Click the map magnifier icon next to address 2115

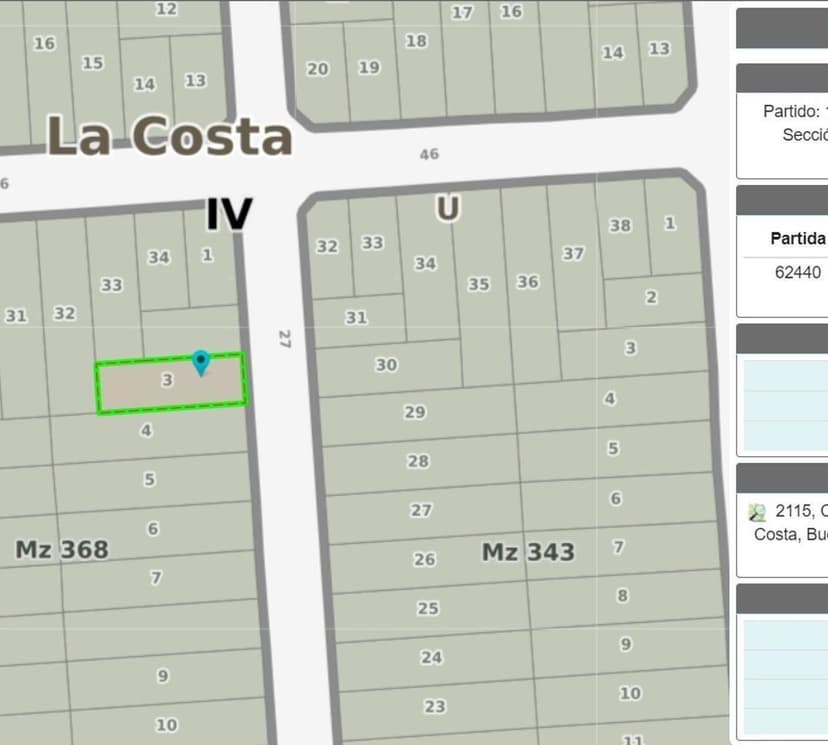click(x=757, y=510)
